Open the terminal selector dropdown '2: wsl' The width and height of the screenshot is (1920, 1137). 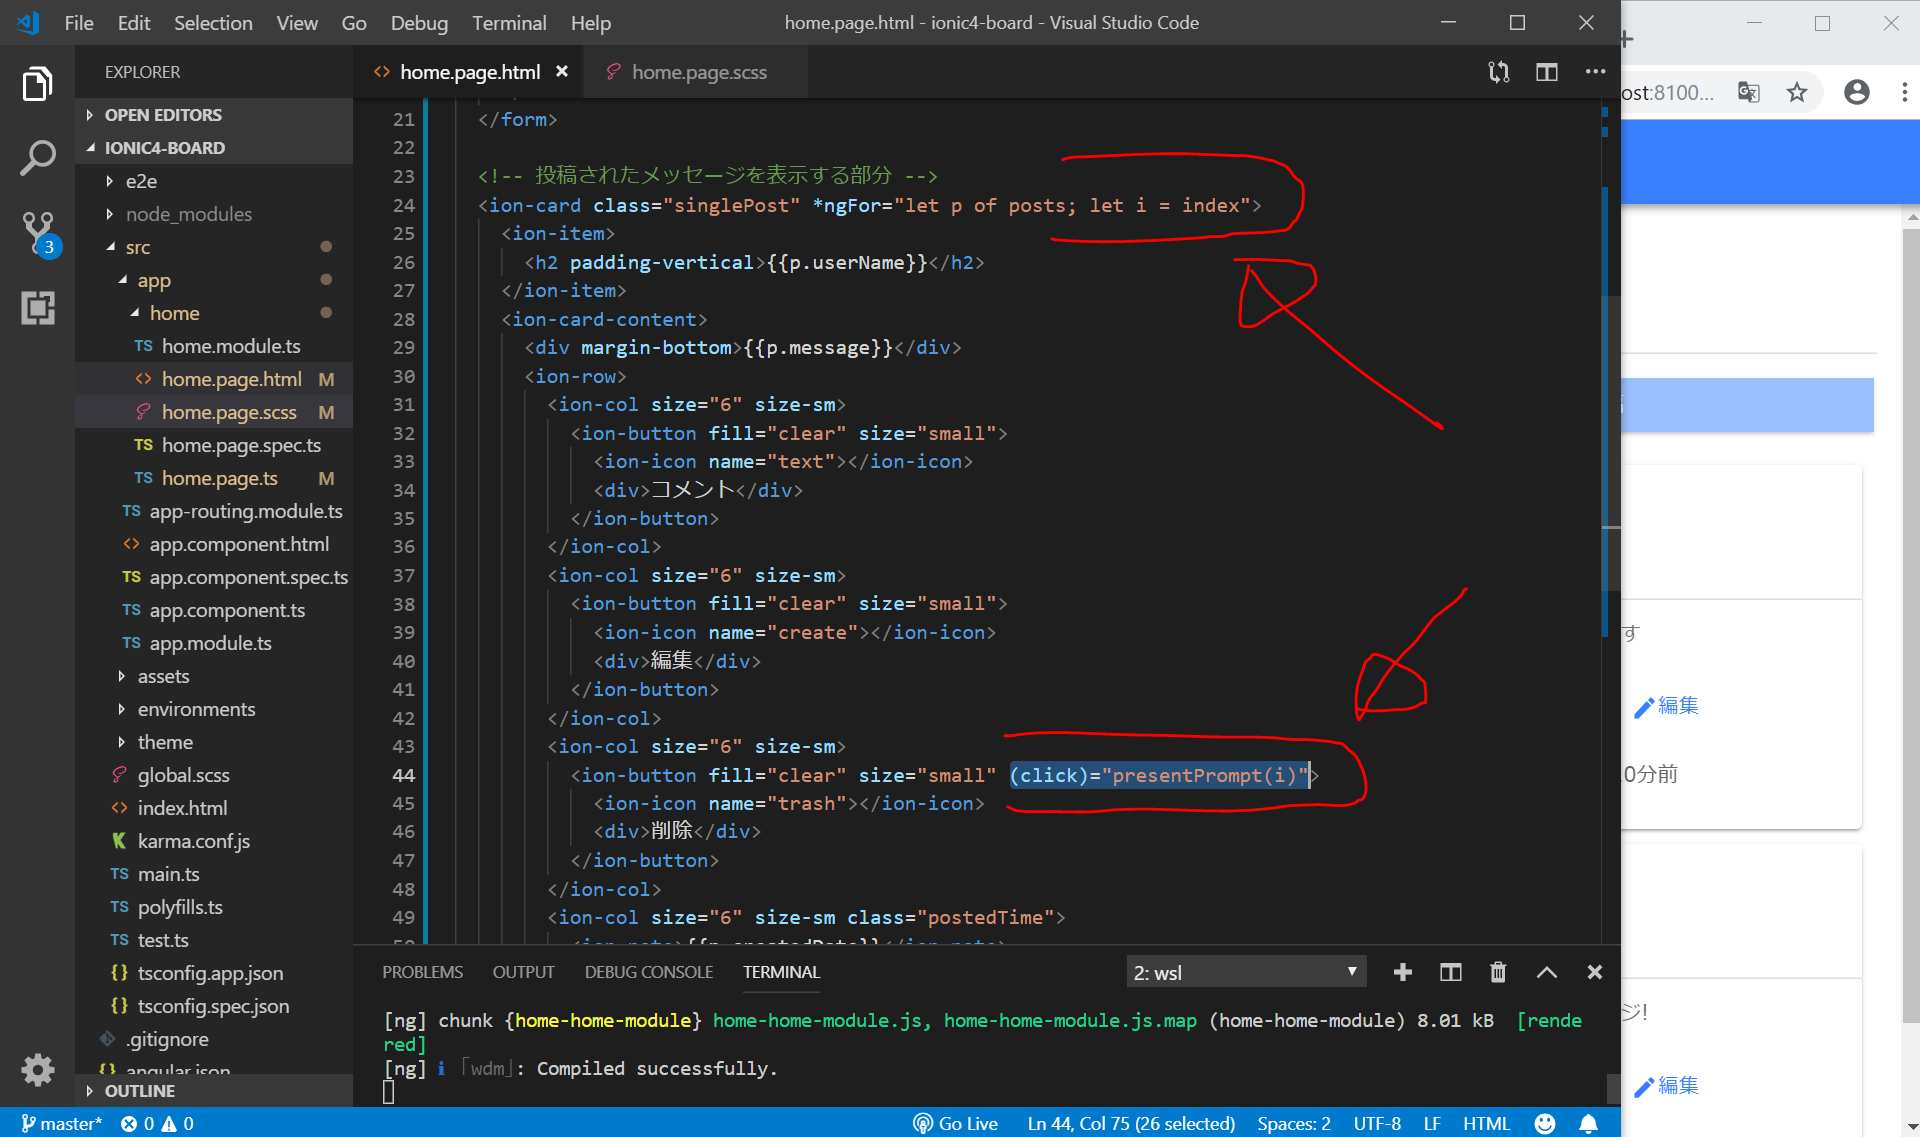(1245, 972)
